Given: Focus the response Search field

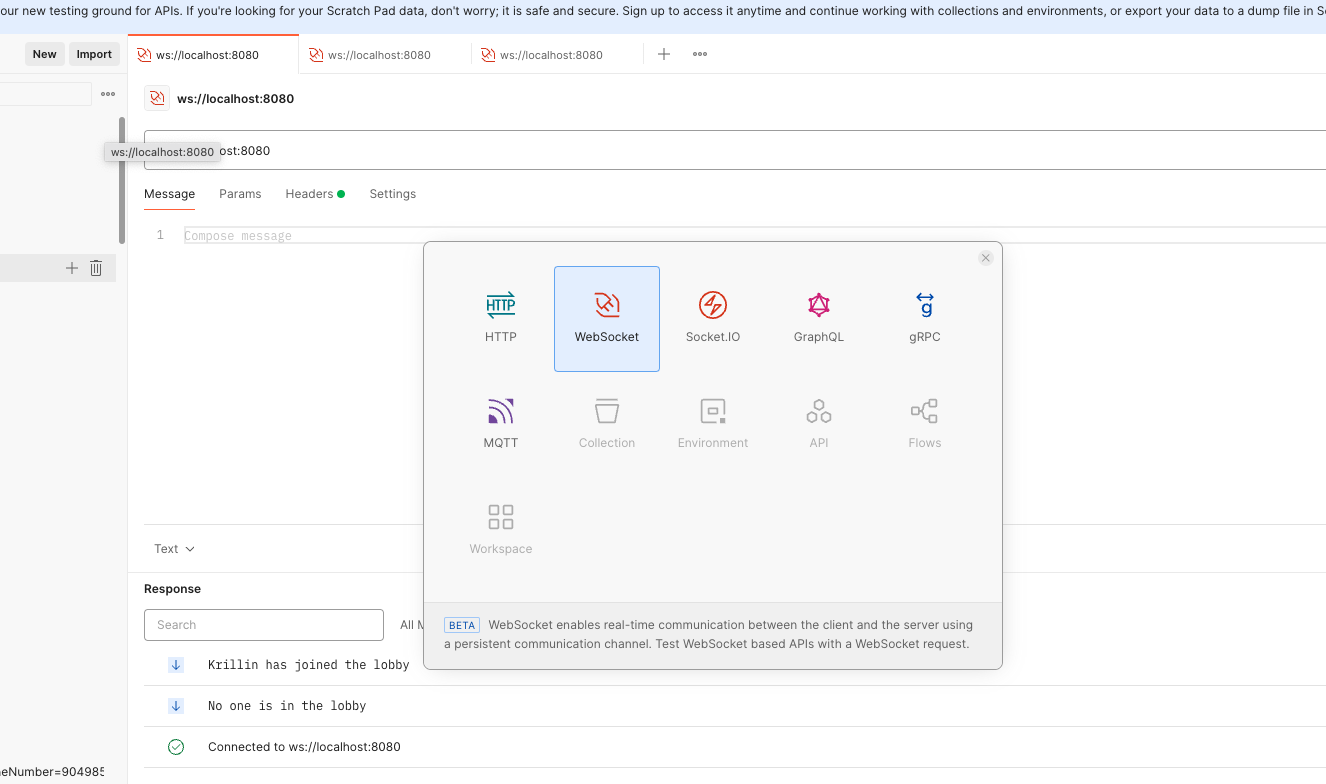Looking at the screenshot, I should click(264, 625).
